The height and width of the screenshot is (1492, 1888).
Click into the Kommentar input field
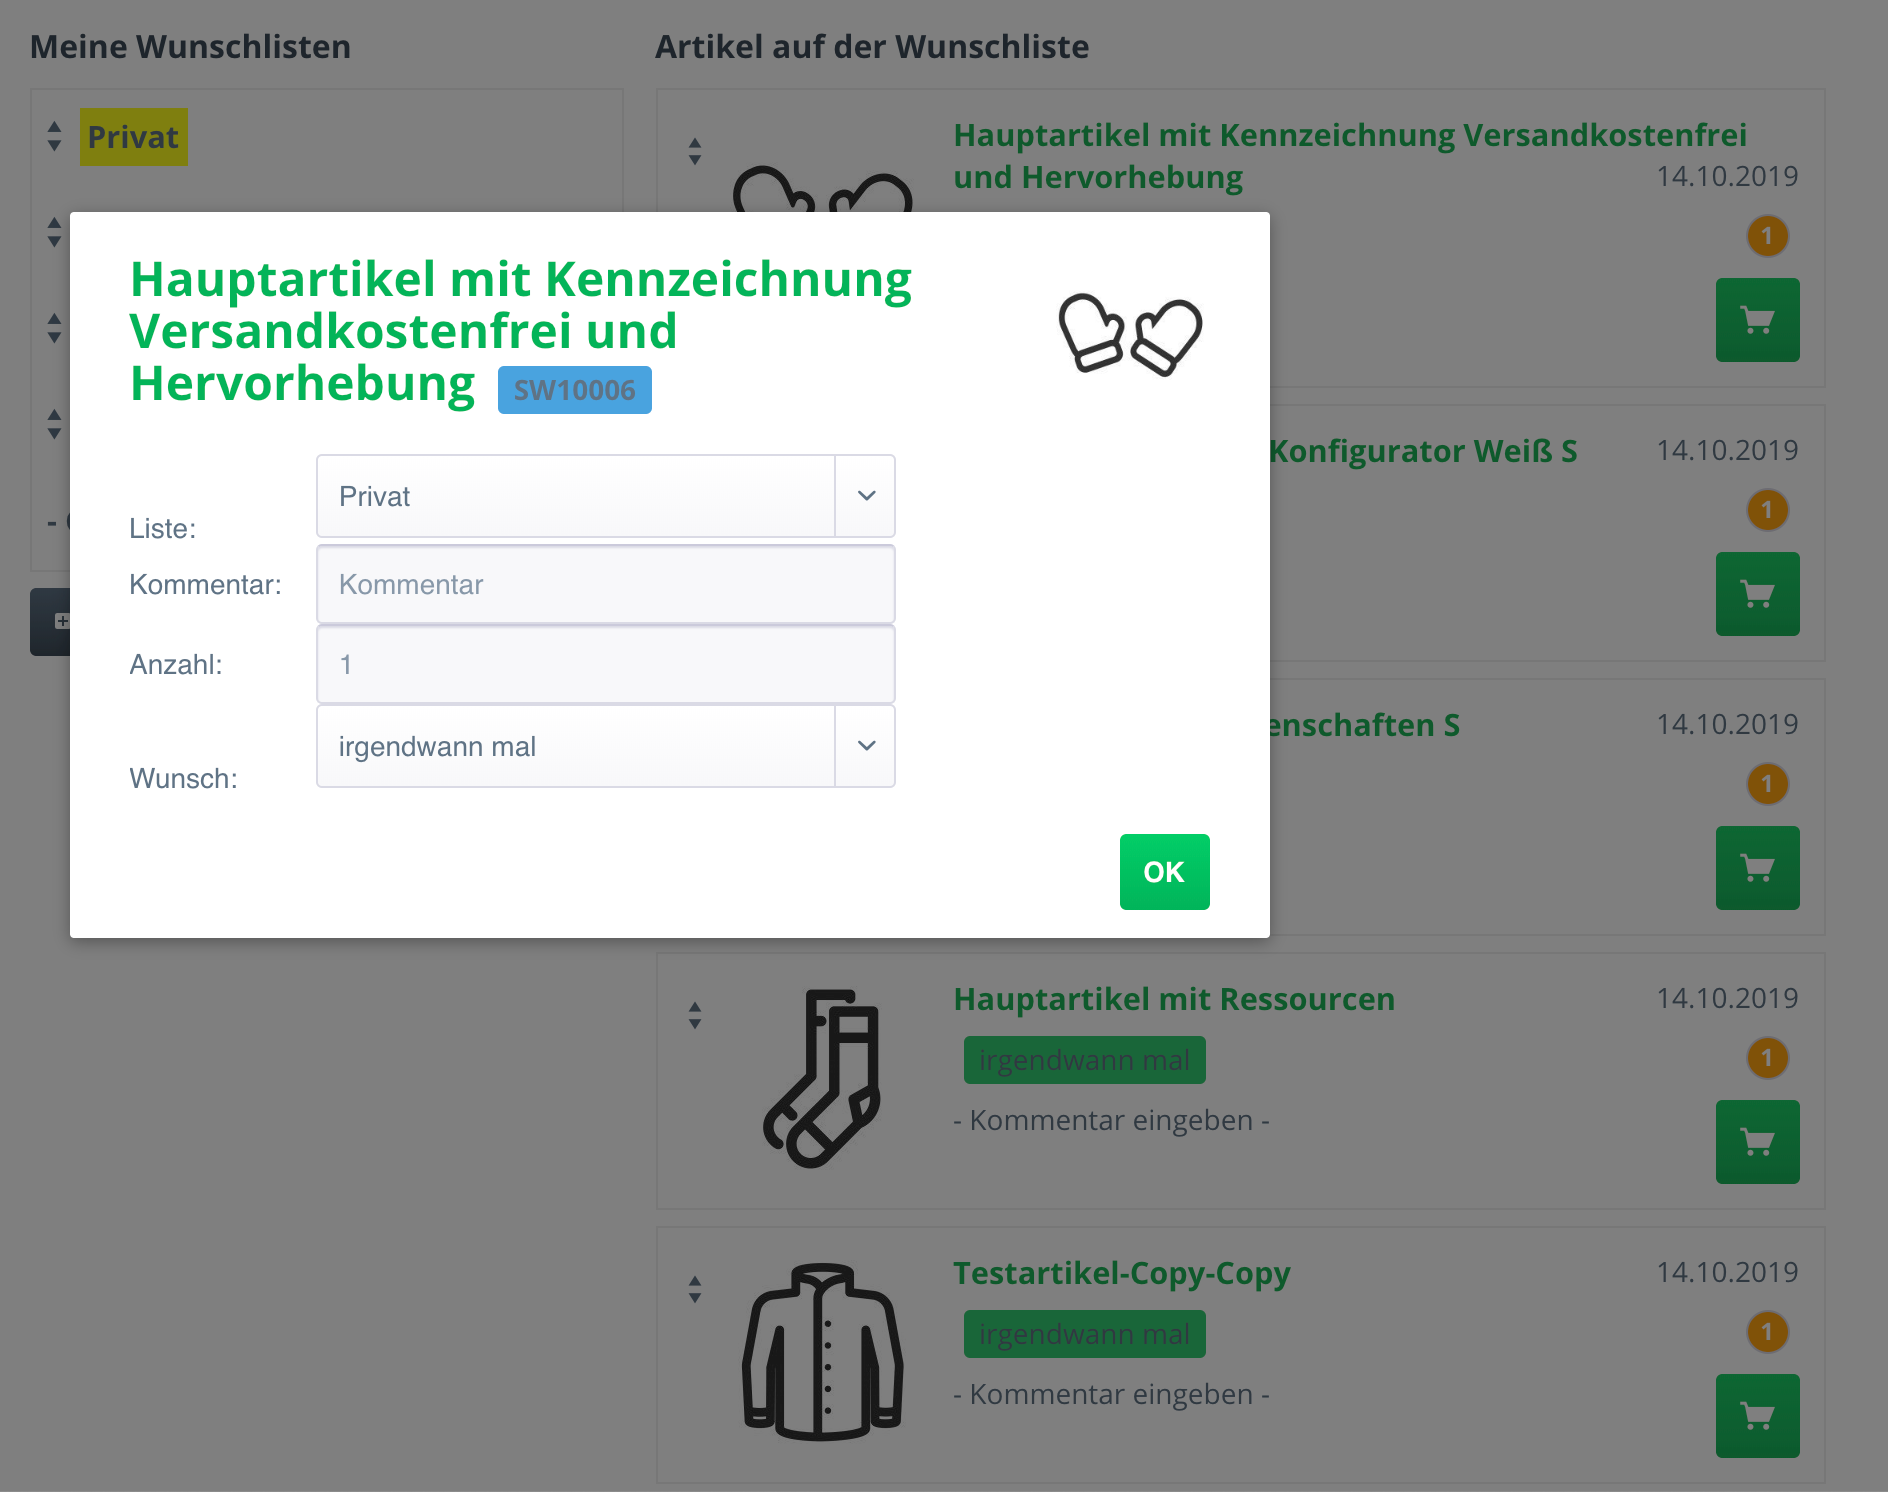point(605,584)
